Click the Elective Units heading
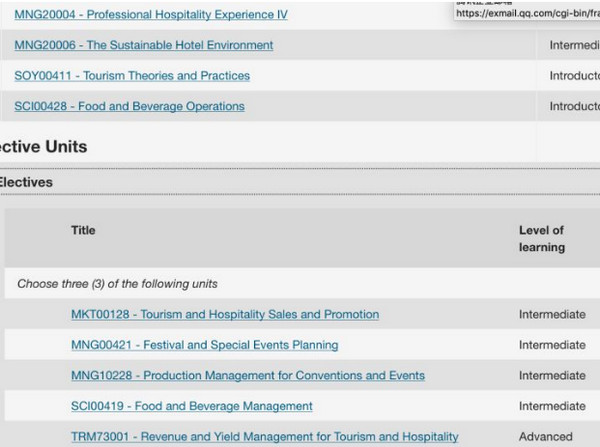This screenshot has width=600, height=447. (43, 147)
